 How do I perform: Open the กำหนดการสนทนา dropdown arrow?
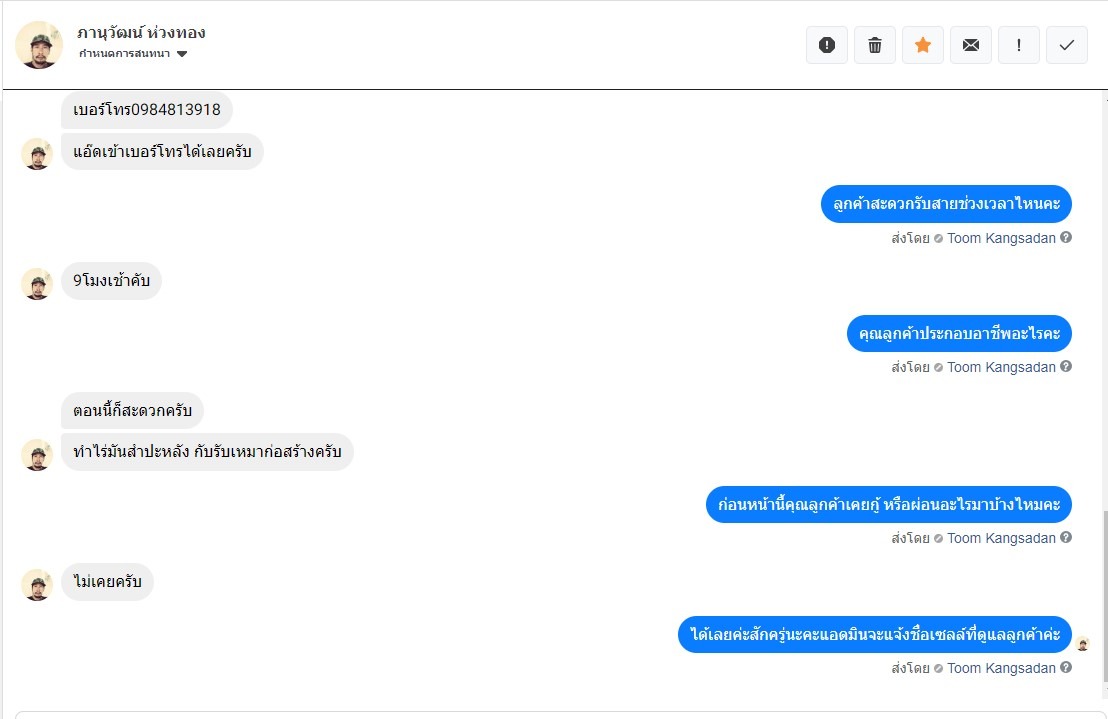[182, 54]
